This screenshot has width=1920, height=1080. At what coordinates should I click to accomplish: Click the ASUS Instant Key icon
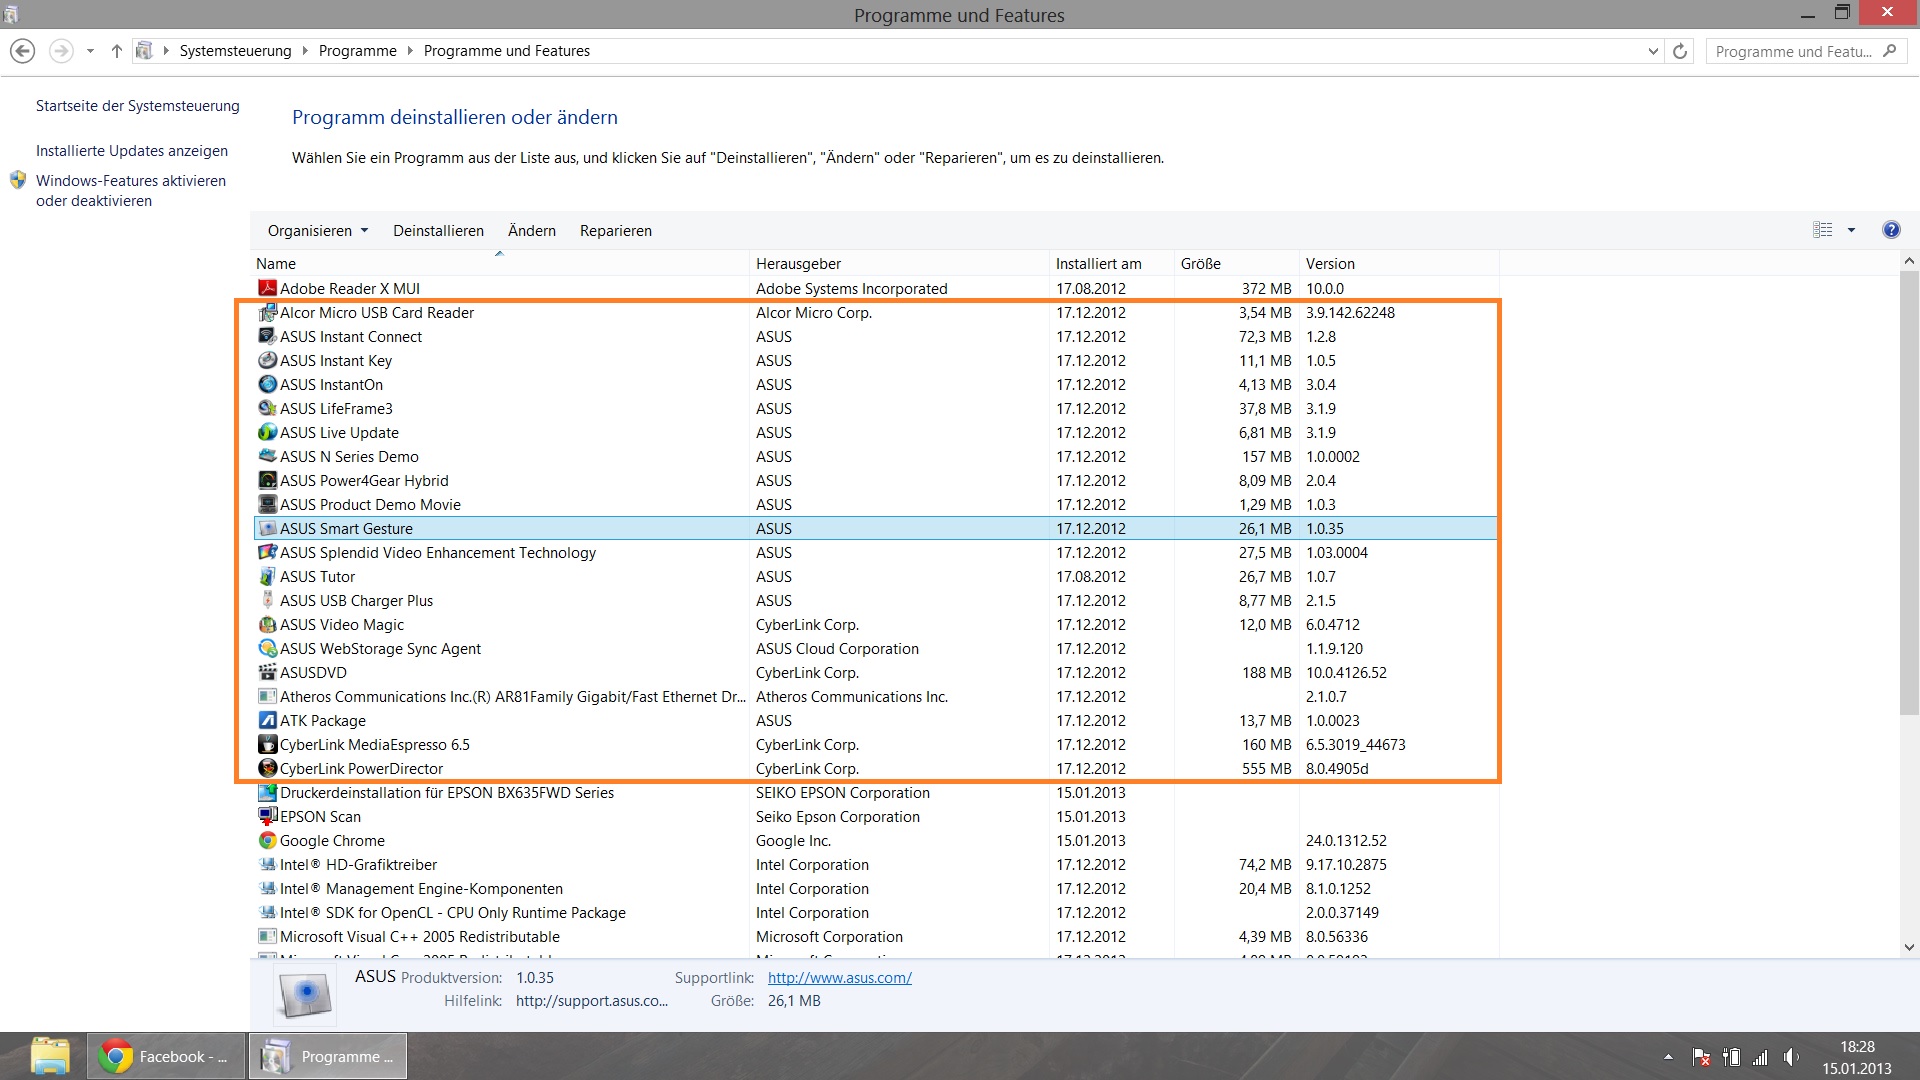pyautogui.click(x=267, y=361)
